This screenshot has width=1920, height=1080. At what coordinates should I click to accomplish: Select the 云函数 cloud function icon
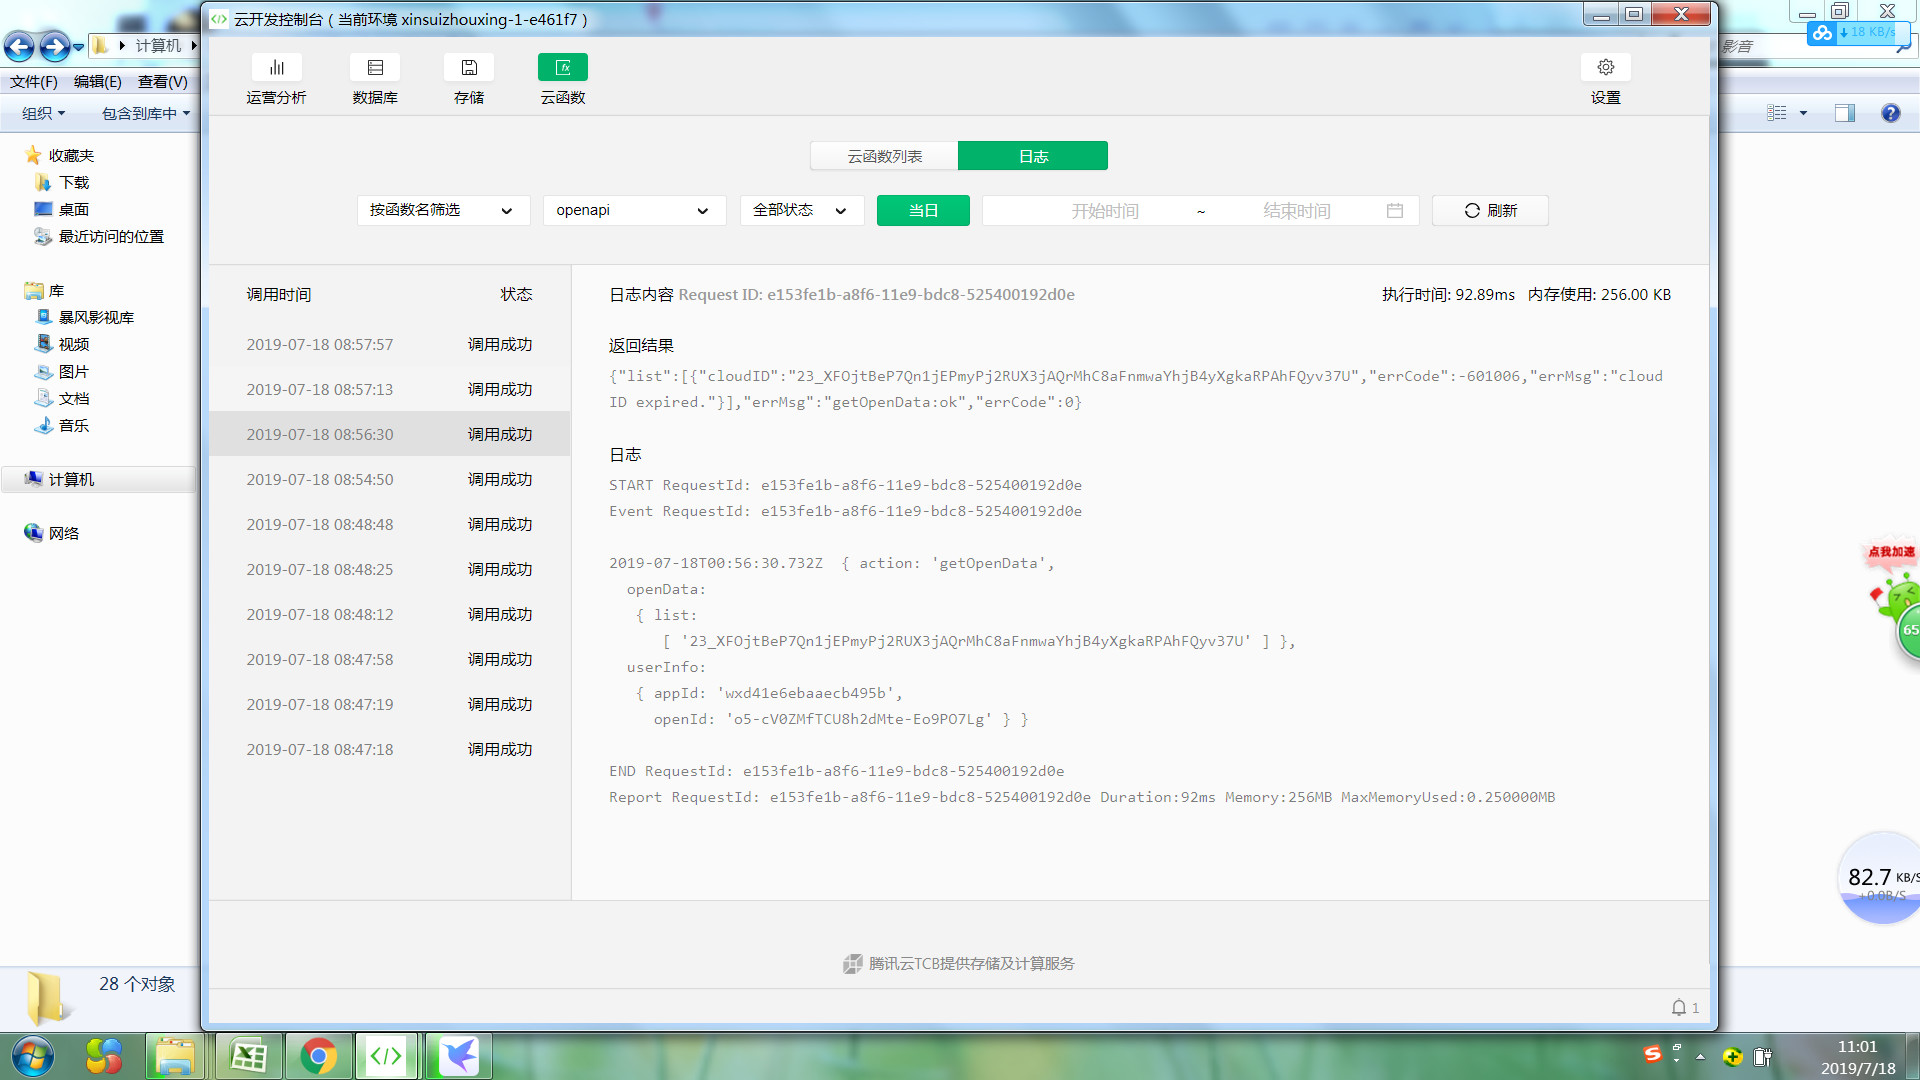click(563, 68)
